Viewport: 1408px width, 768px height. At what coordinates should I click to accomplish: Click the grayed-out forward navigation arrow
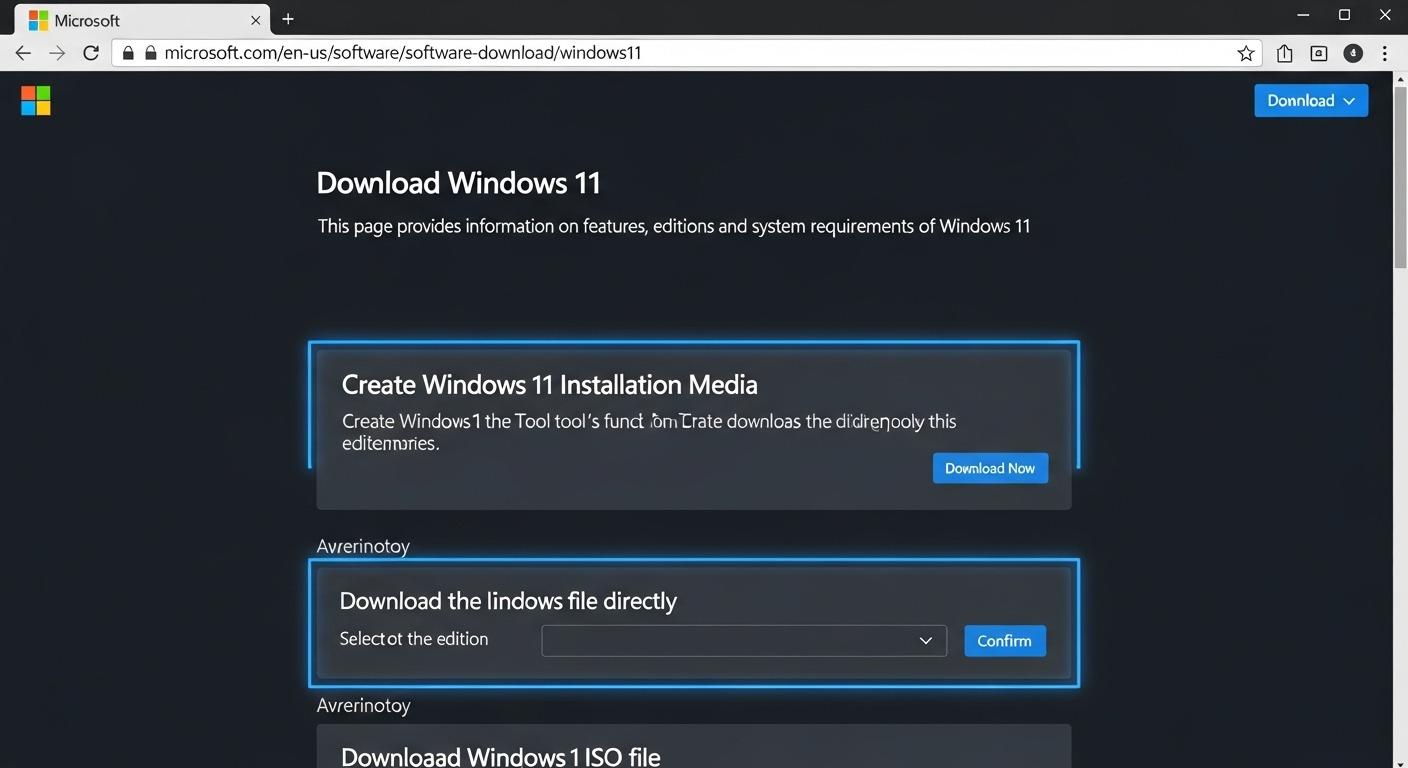[x=57, y=53]
